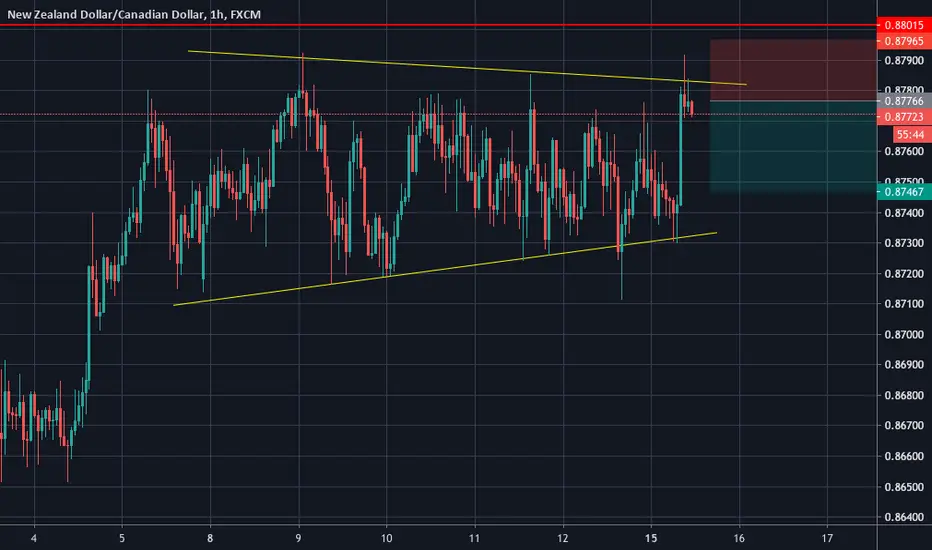This screenshot has height=550, width=932.
Task: Click date 12 on the time axis
Action: point(563,538)
